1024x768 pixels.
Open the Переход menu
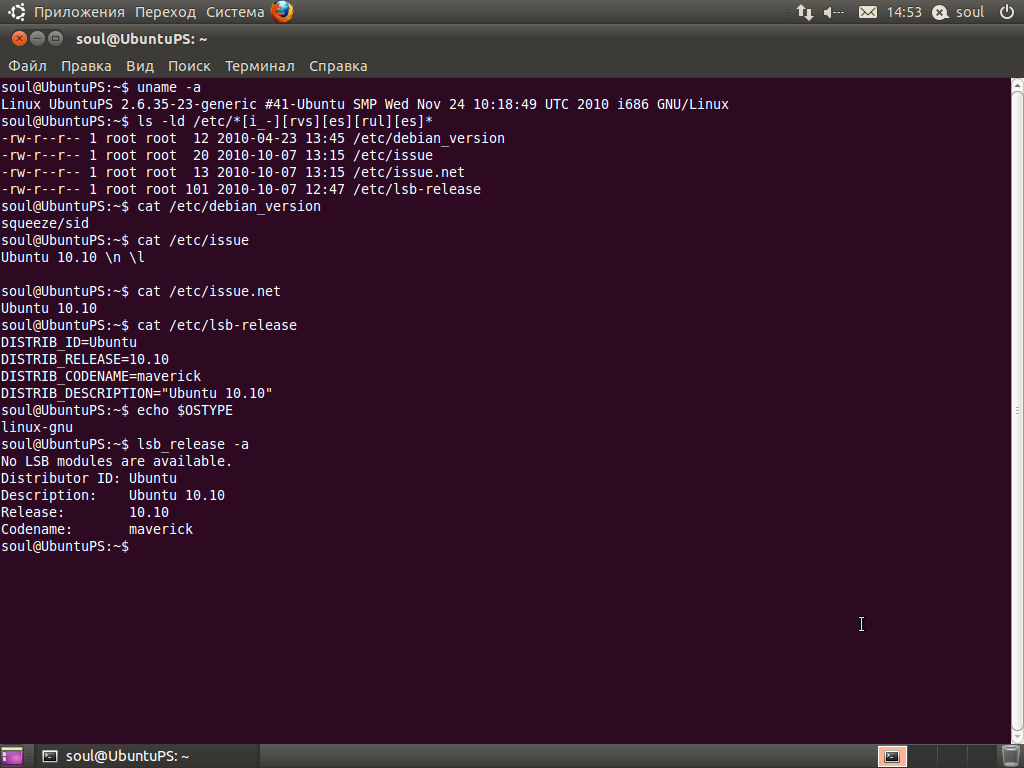(165, 12)
